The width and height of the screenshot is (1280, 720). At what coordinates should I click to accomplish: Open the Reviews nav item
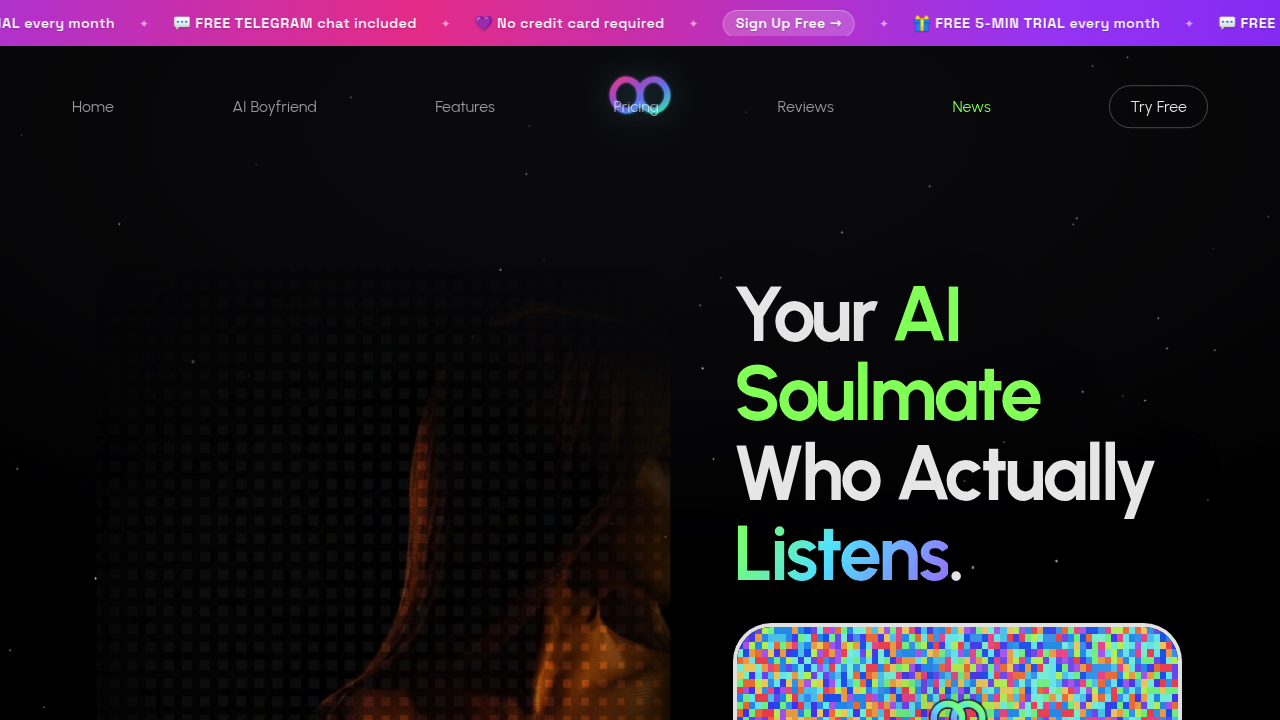(x=805, y=107)
